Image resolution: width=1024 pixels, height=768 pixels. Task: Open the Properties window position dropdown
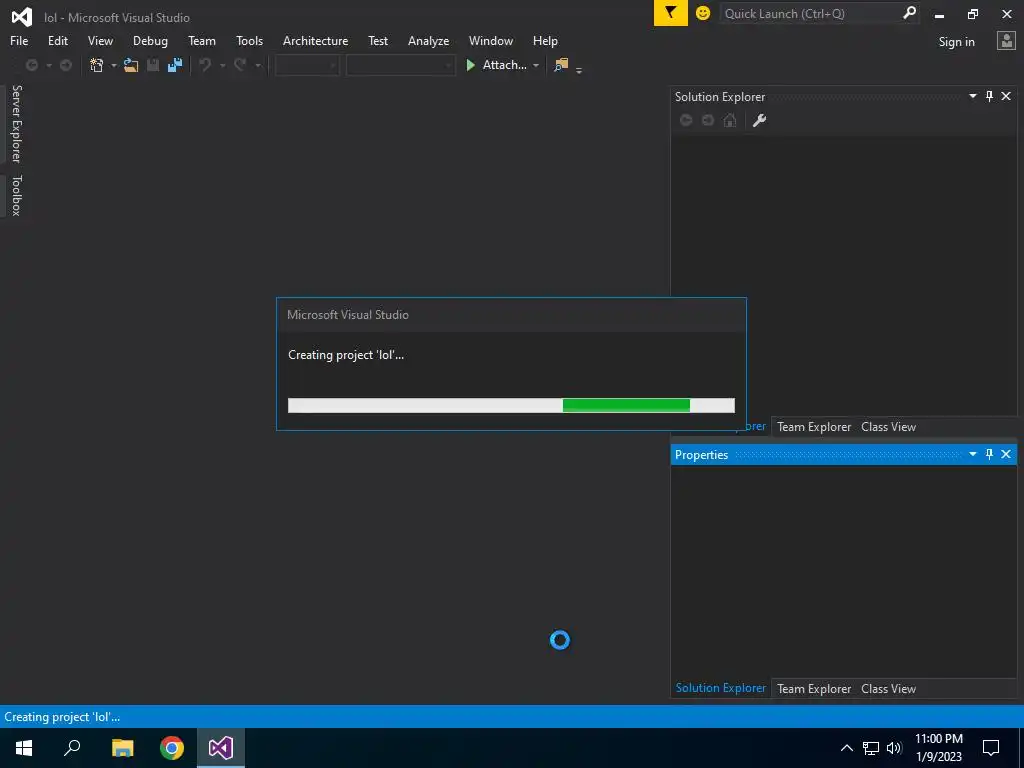click(972, 454)
